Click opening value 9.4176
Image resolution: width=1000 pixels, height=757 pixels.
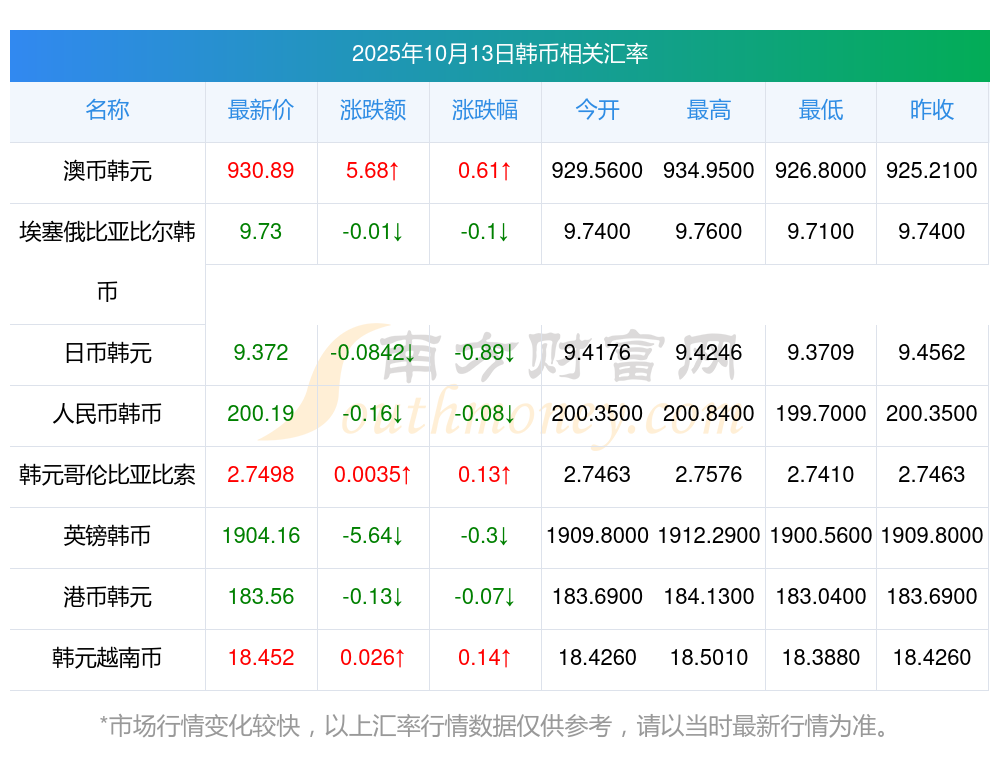click(597, 353)
